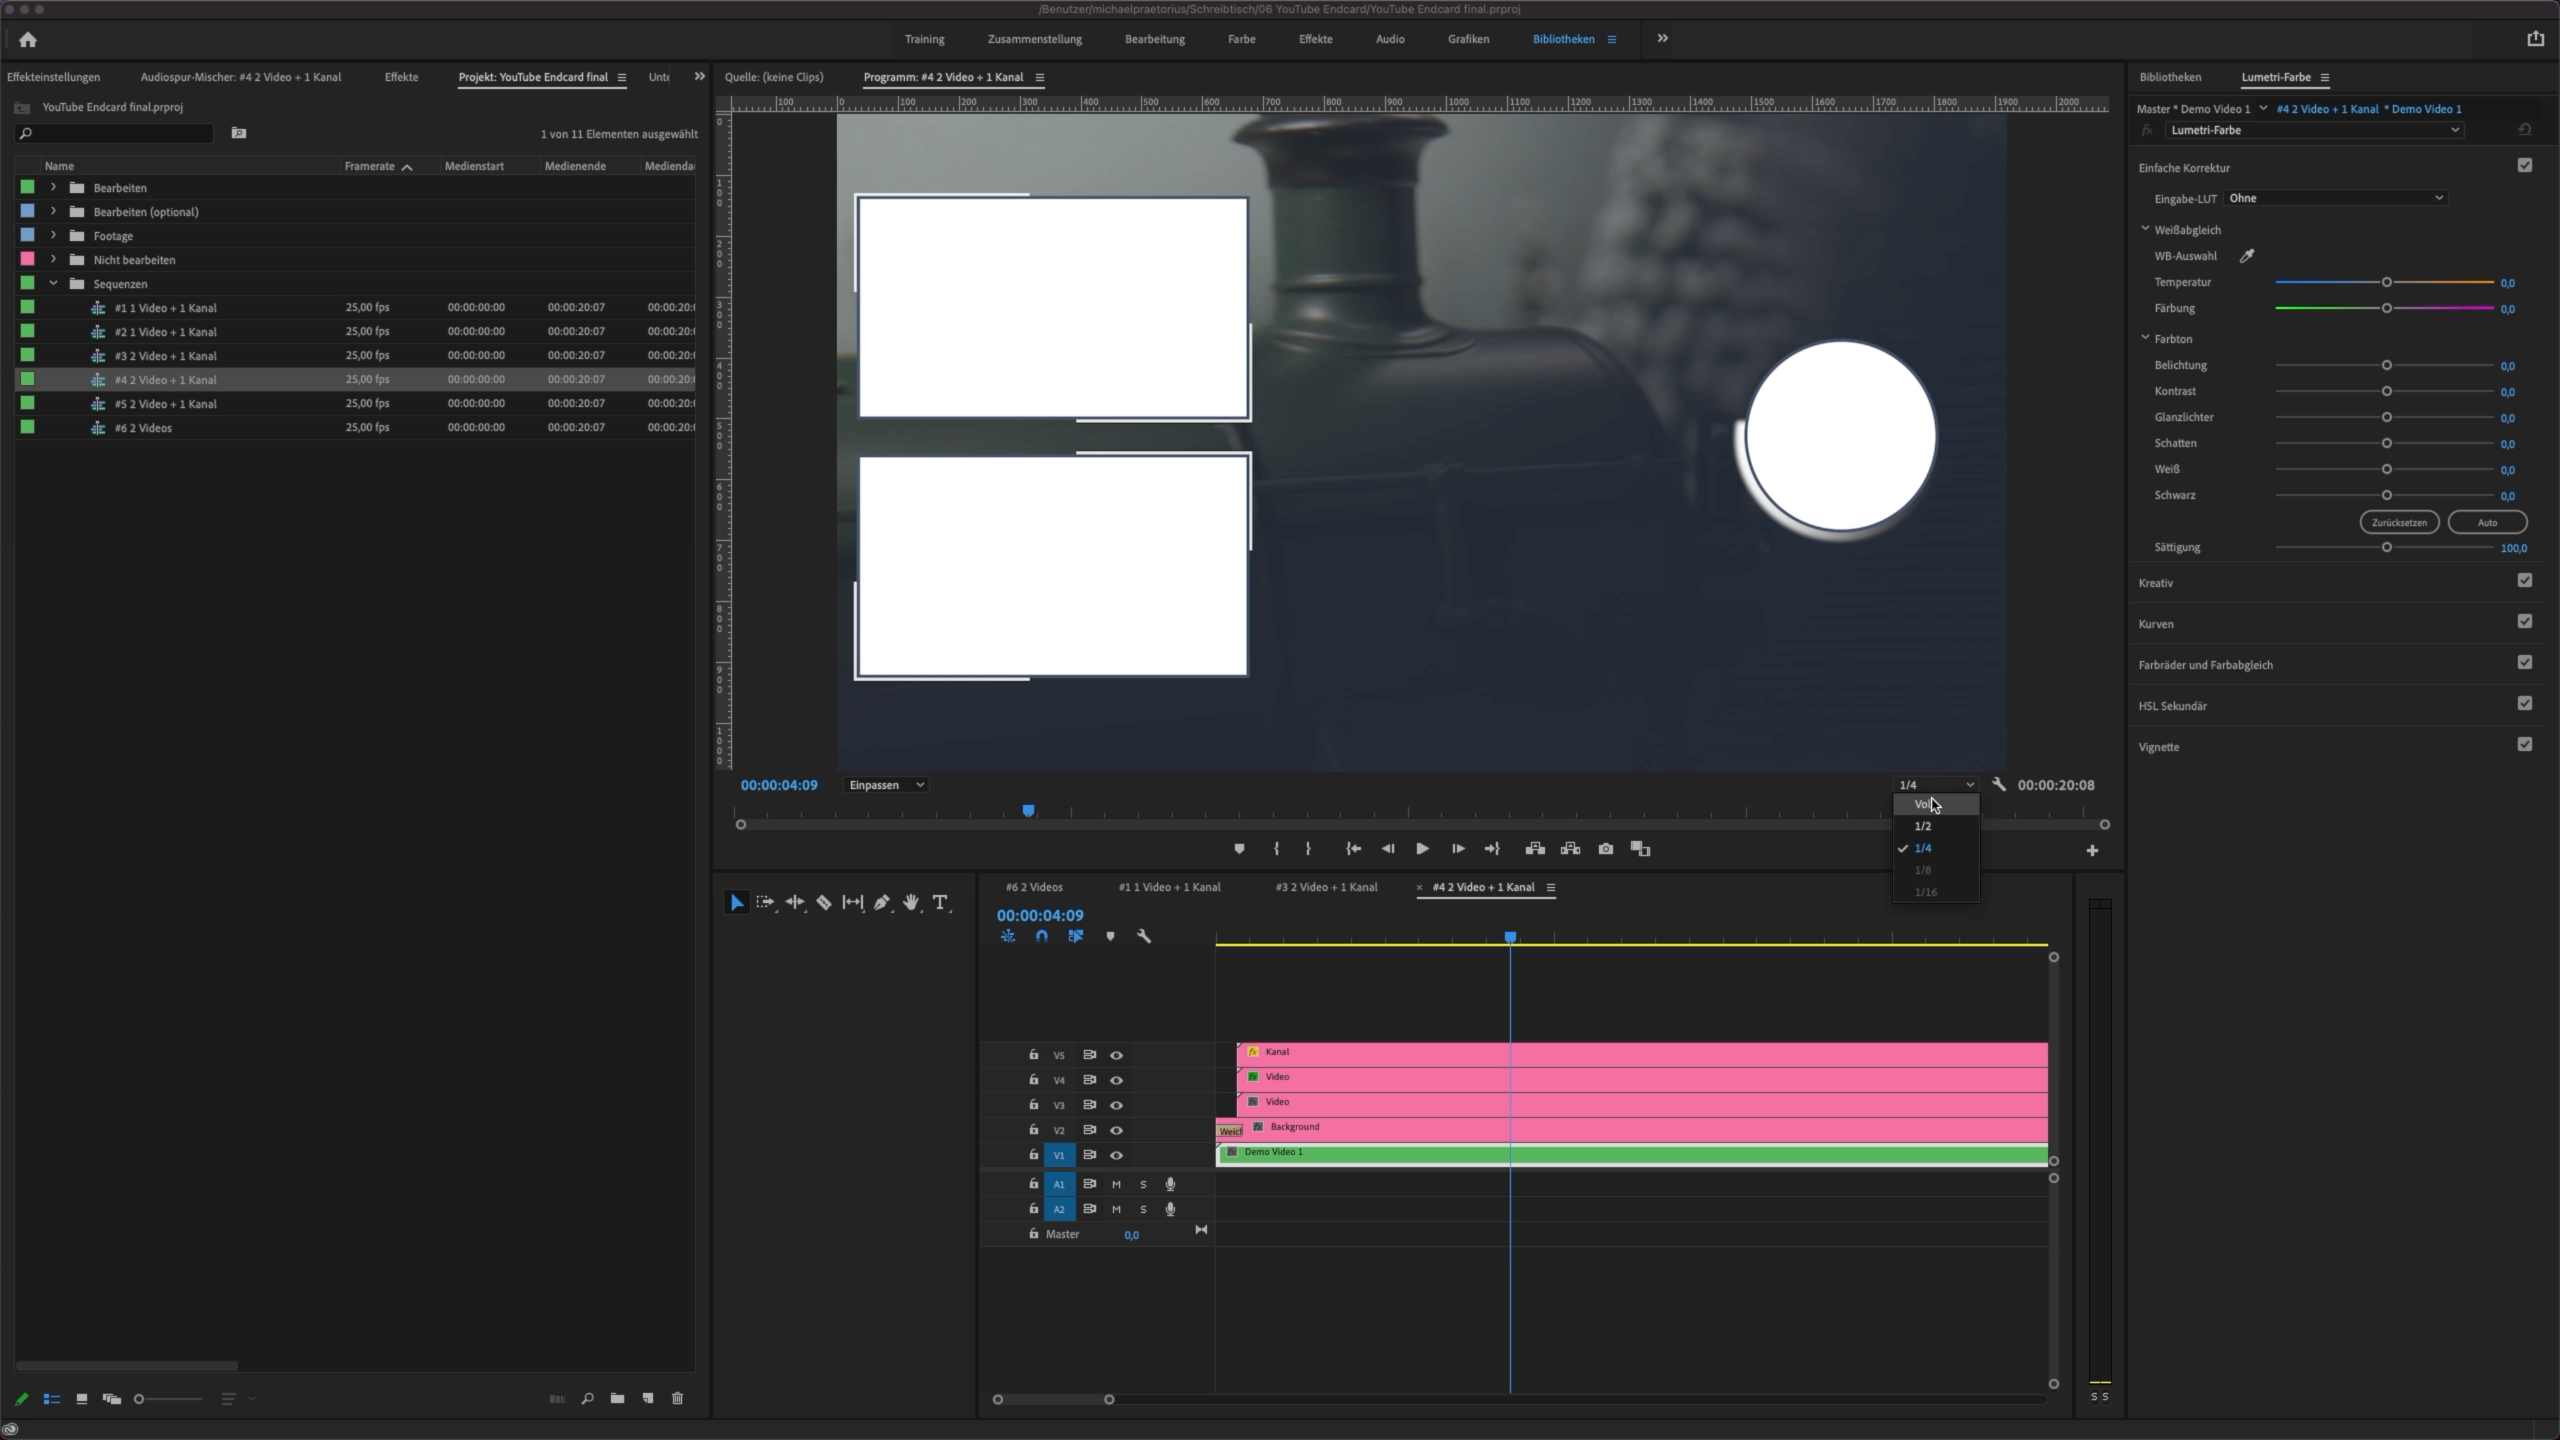Viewport: 2560px width, 1440px height.
Task: Select the Track Select Forward tool
Action: click(766, 903)
